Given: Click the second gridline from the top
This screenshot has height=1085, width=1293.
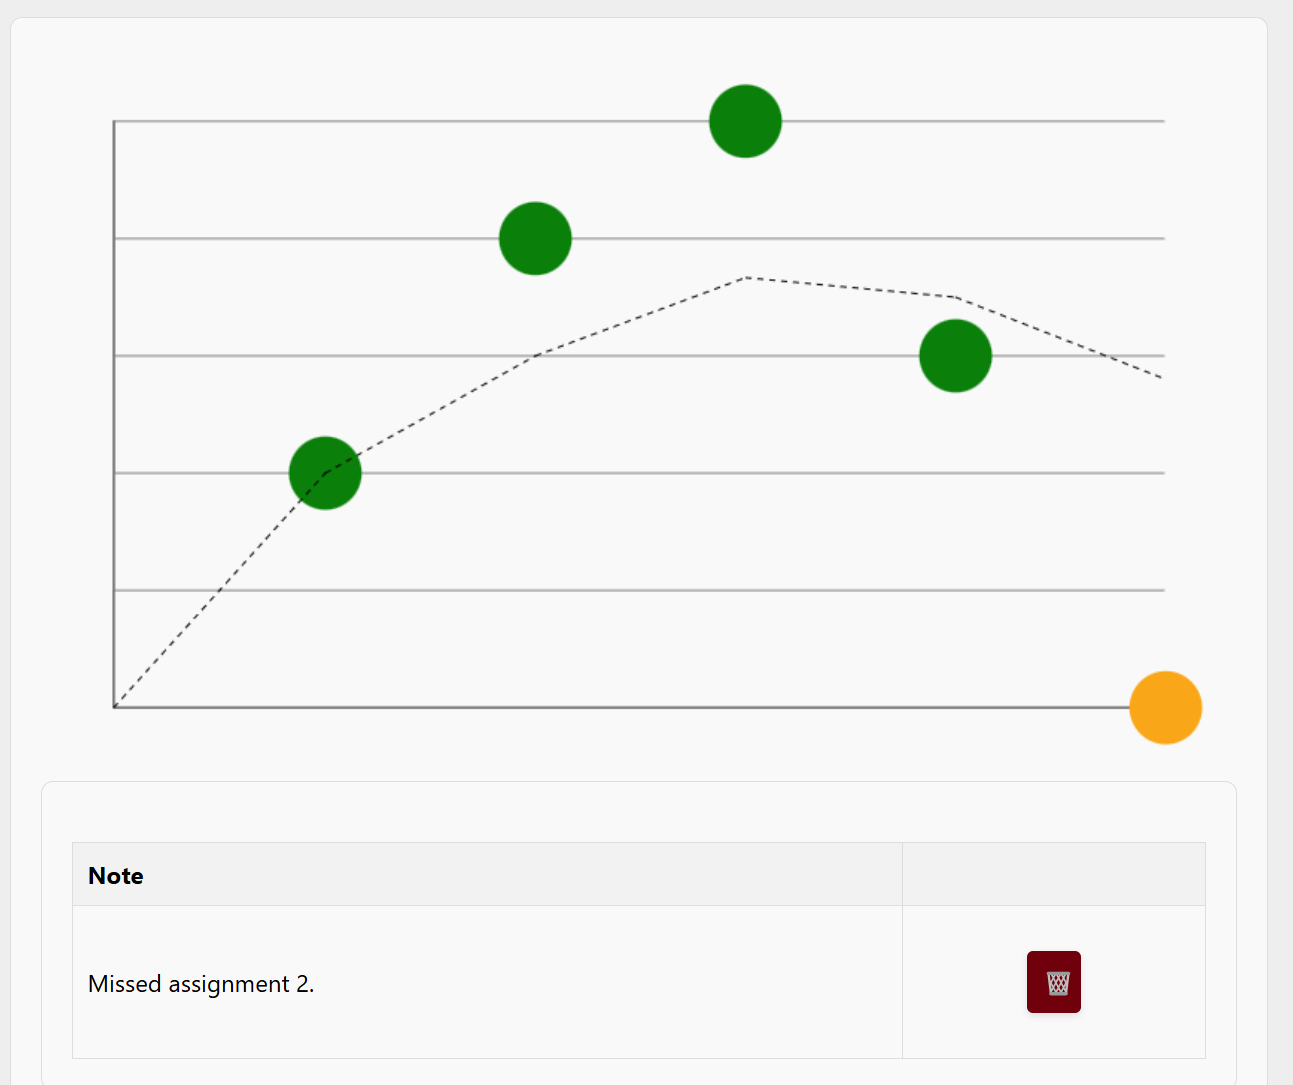Looking at the screenshot, I should (x=850, y=238).
